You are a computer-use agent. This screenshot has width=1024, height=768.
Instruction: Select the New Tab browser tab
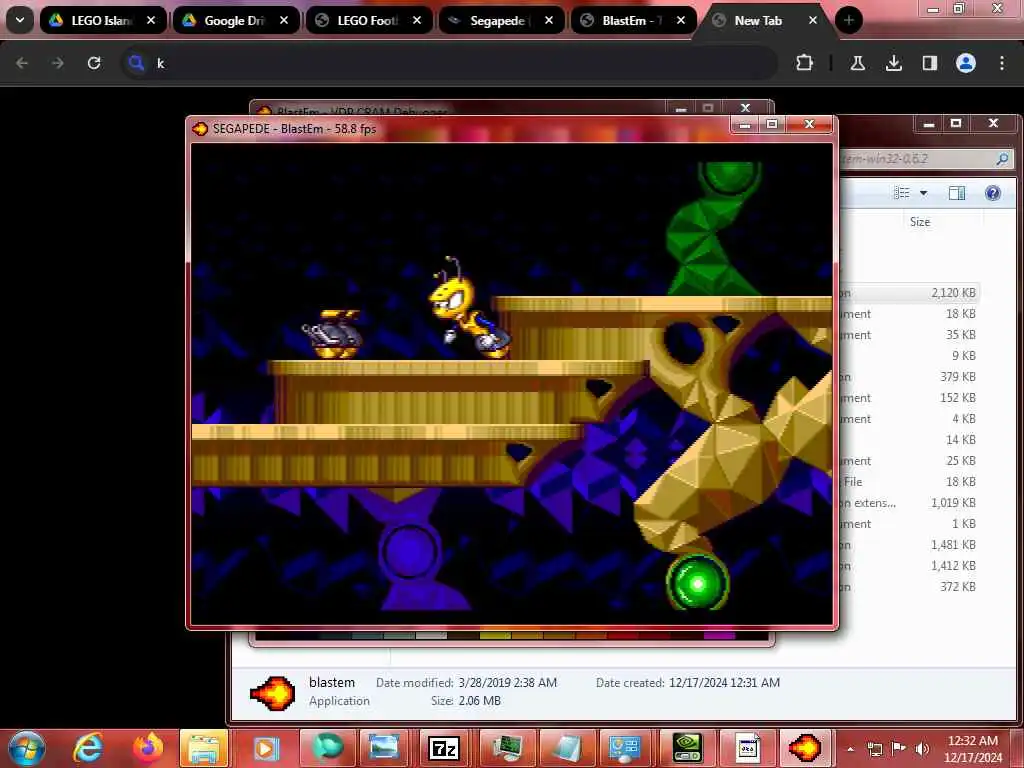click(x=765, y=20)
